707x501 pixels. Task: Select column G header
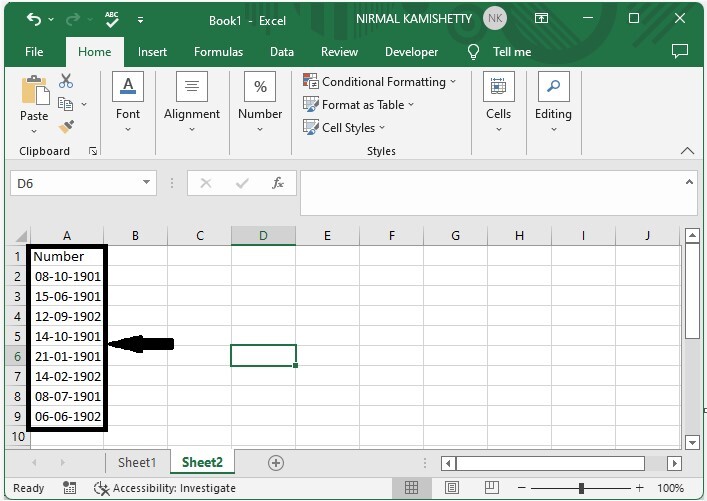point(455,236)
